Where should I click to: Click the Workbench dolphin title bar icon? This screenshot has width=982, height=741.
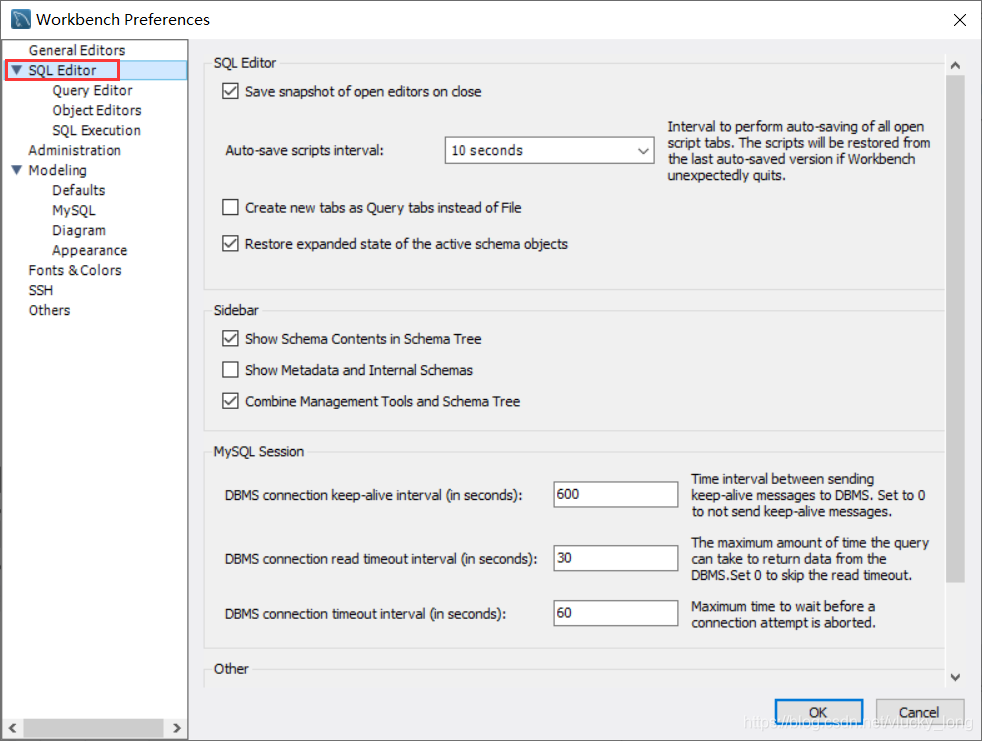coord(21,19)
